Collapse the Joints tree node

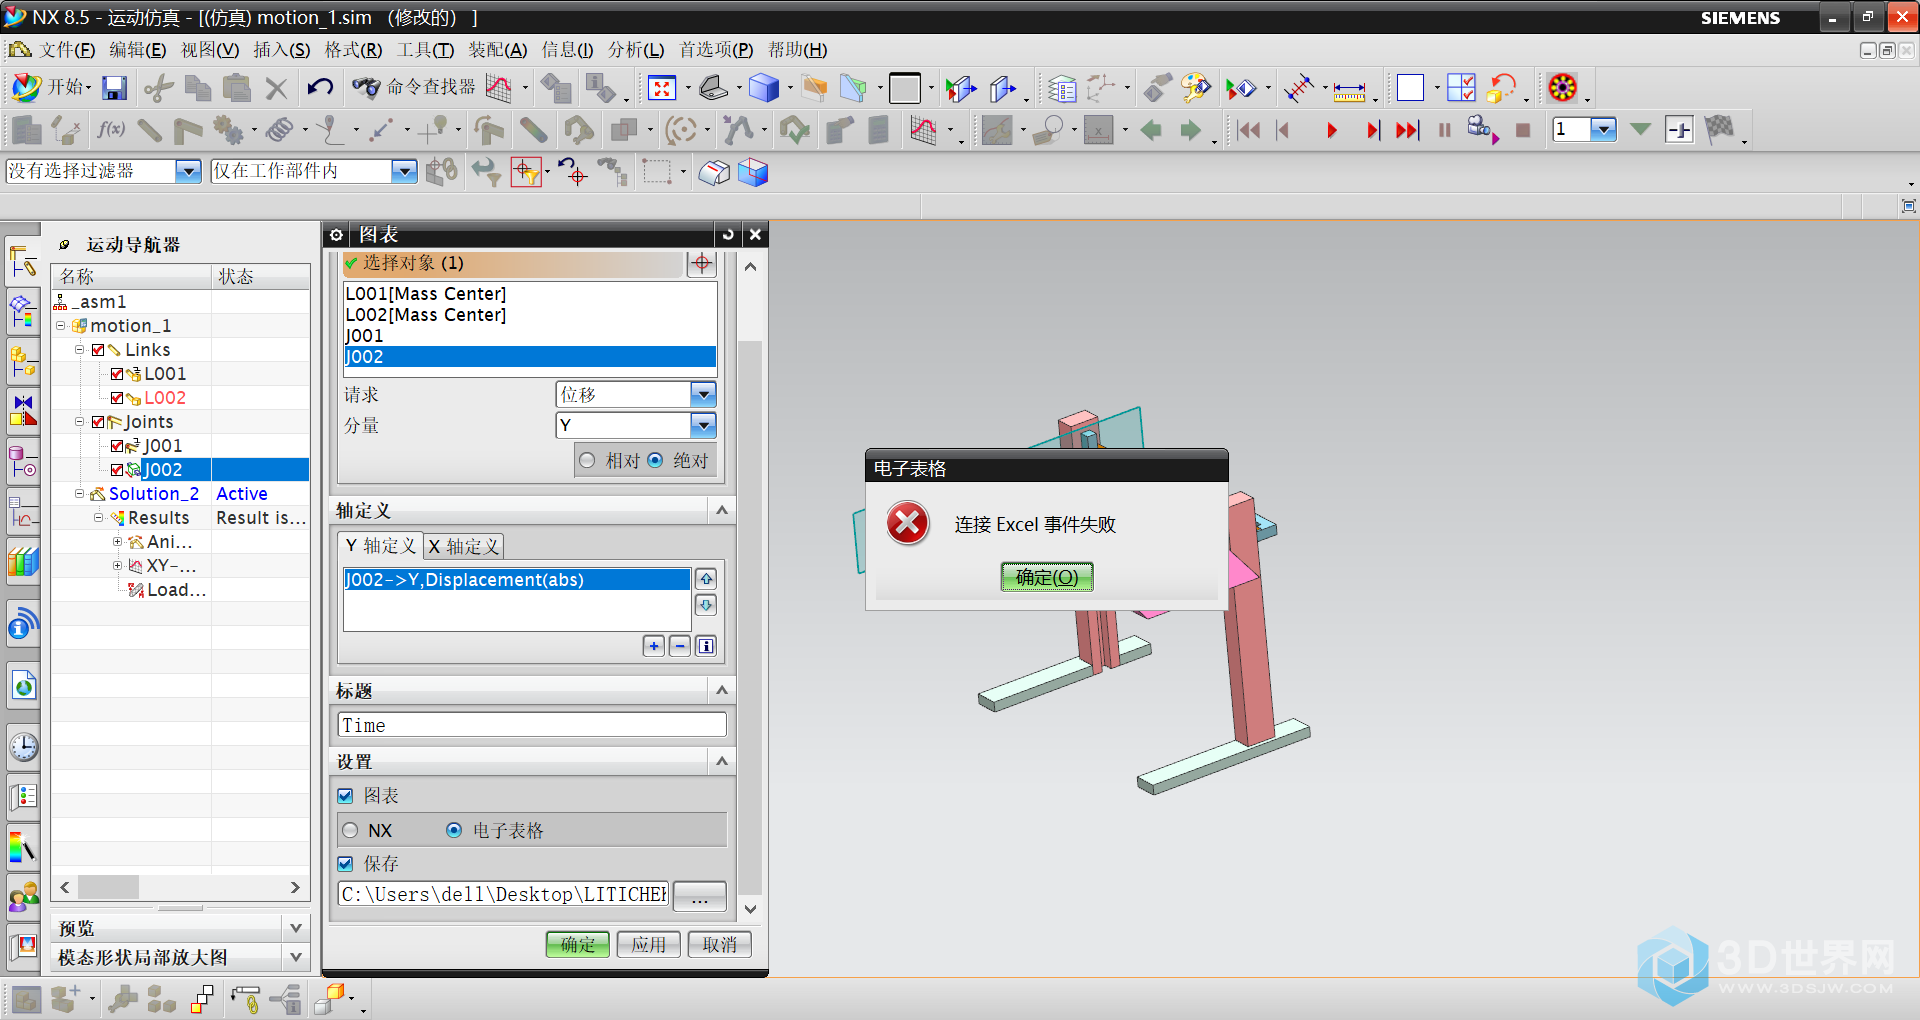[80, 422]
